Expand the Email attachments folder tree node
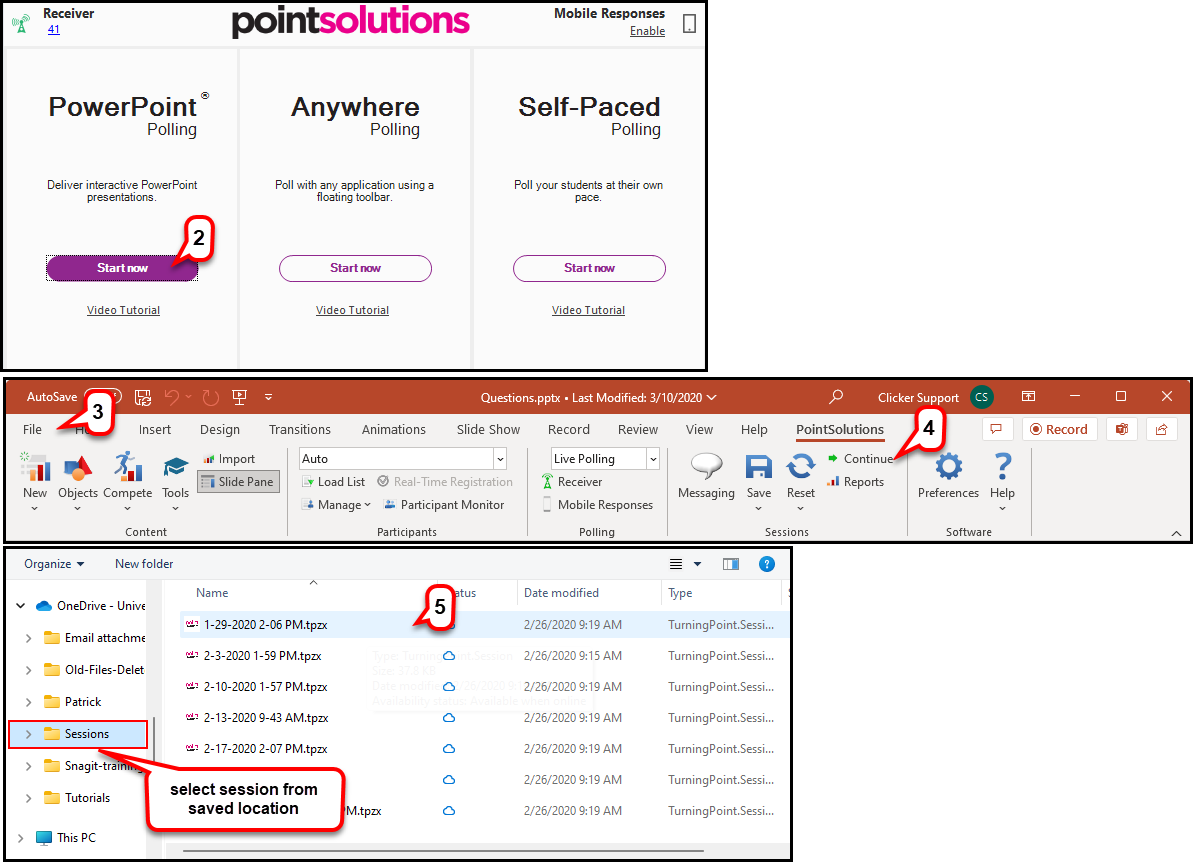 (x=28, y=638)
